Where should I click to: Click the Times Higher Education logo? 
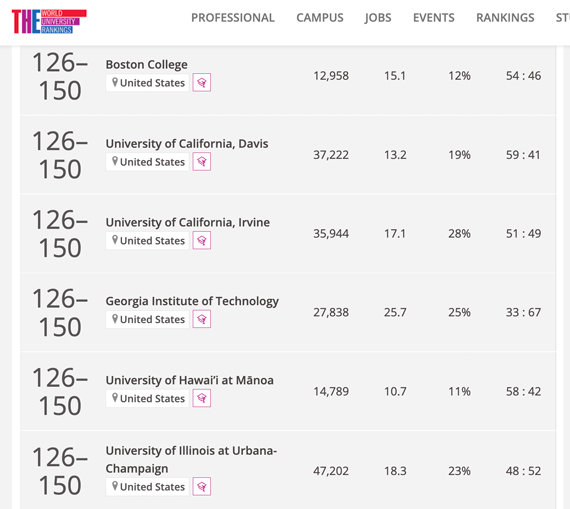coord(49,21)
